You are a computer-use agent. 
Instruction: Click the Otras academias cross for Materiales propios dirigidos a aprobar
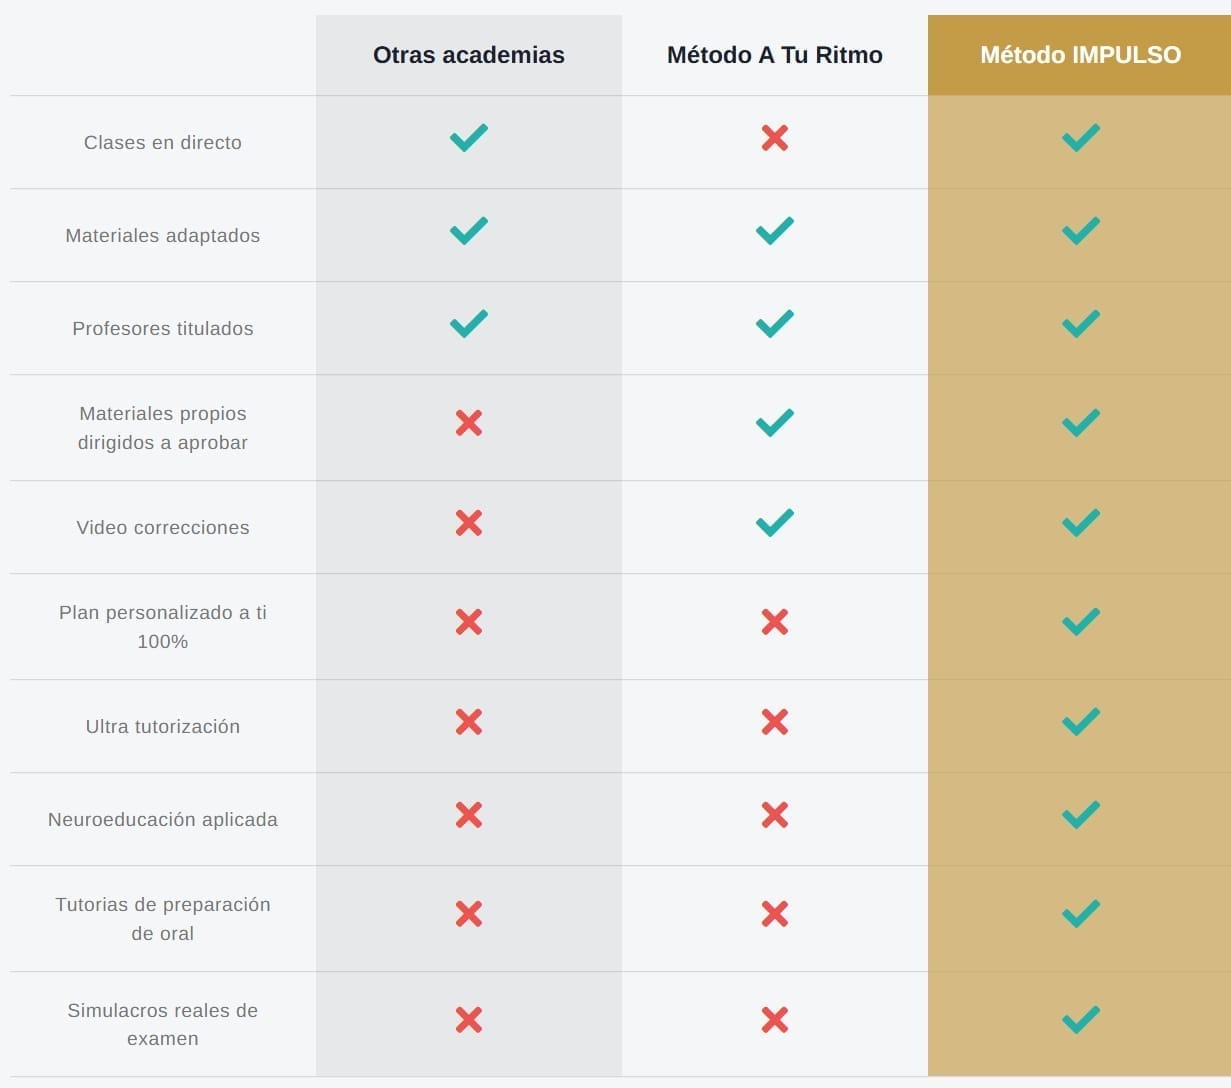469,423
